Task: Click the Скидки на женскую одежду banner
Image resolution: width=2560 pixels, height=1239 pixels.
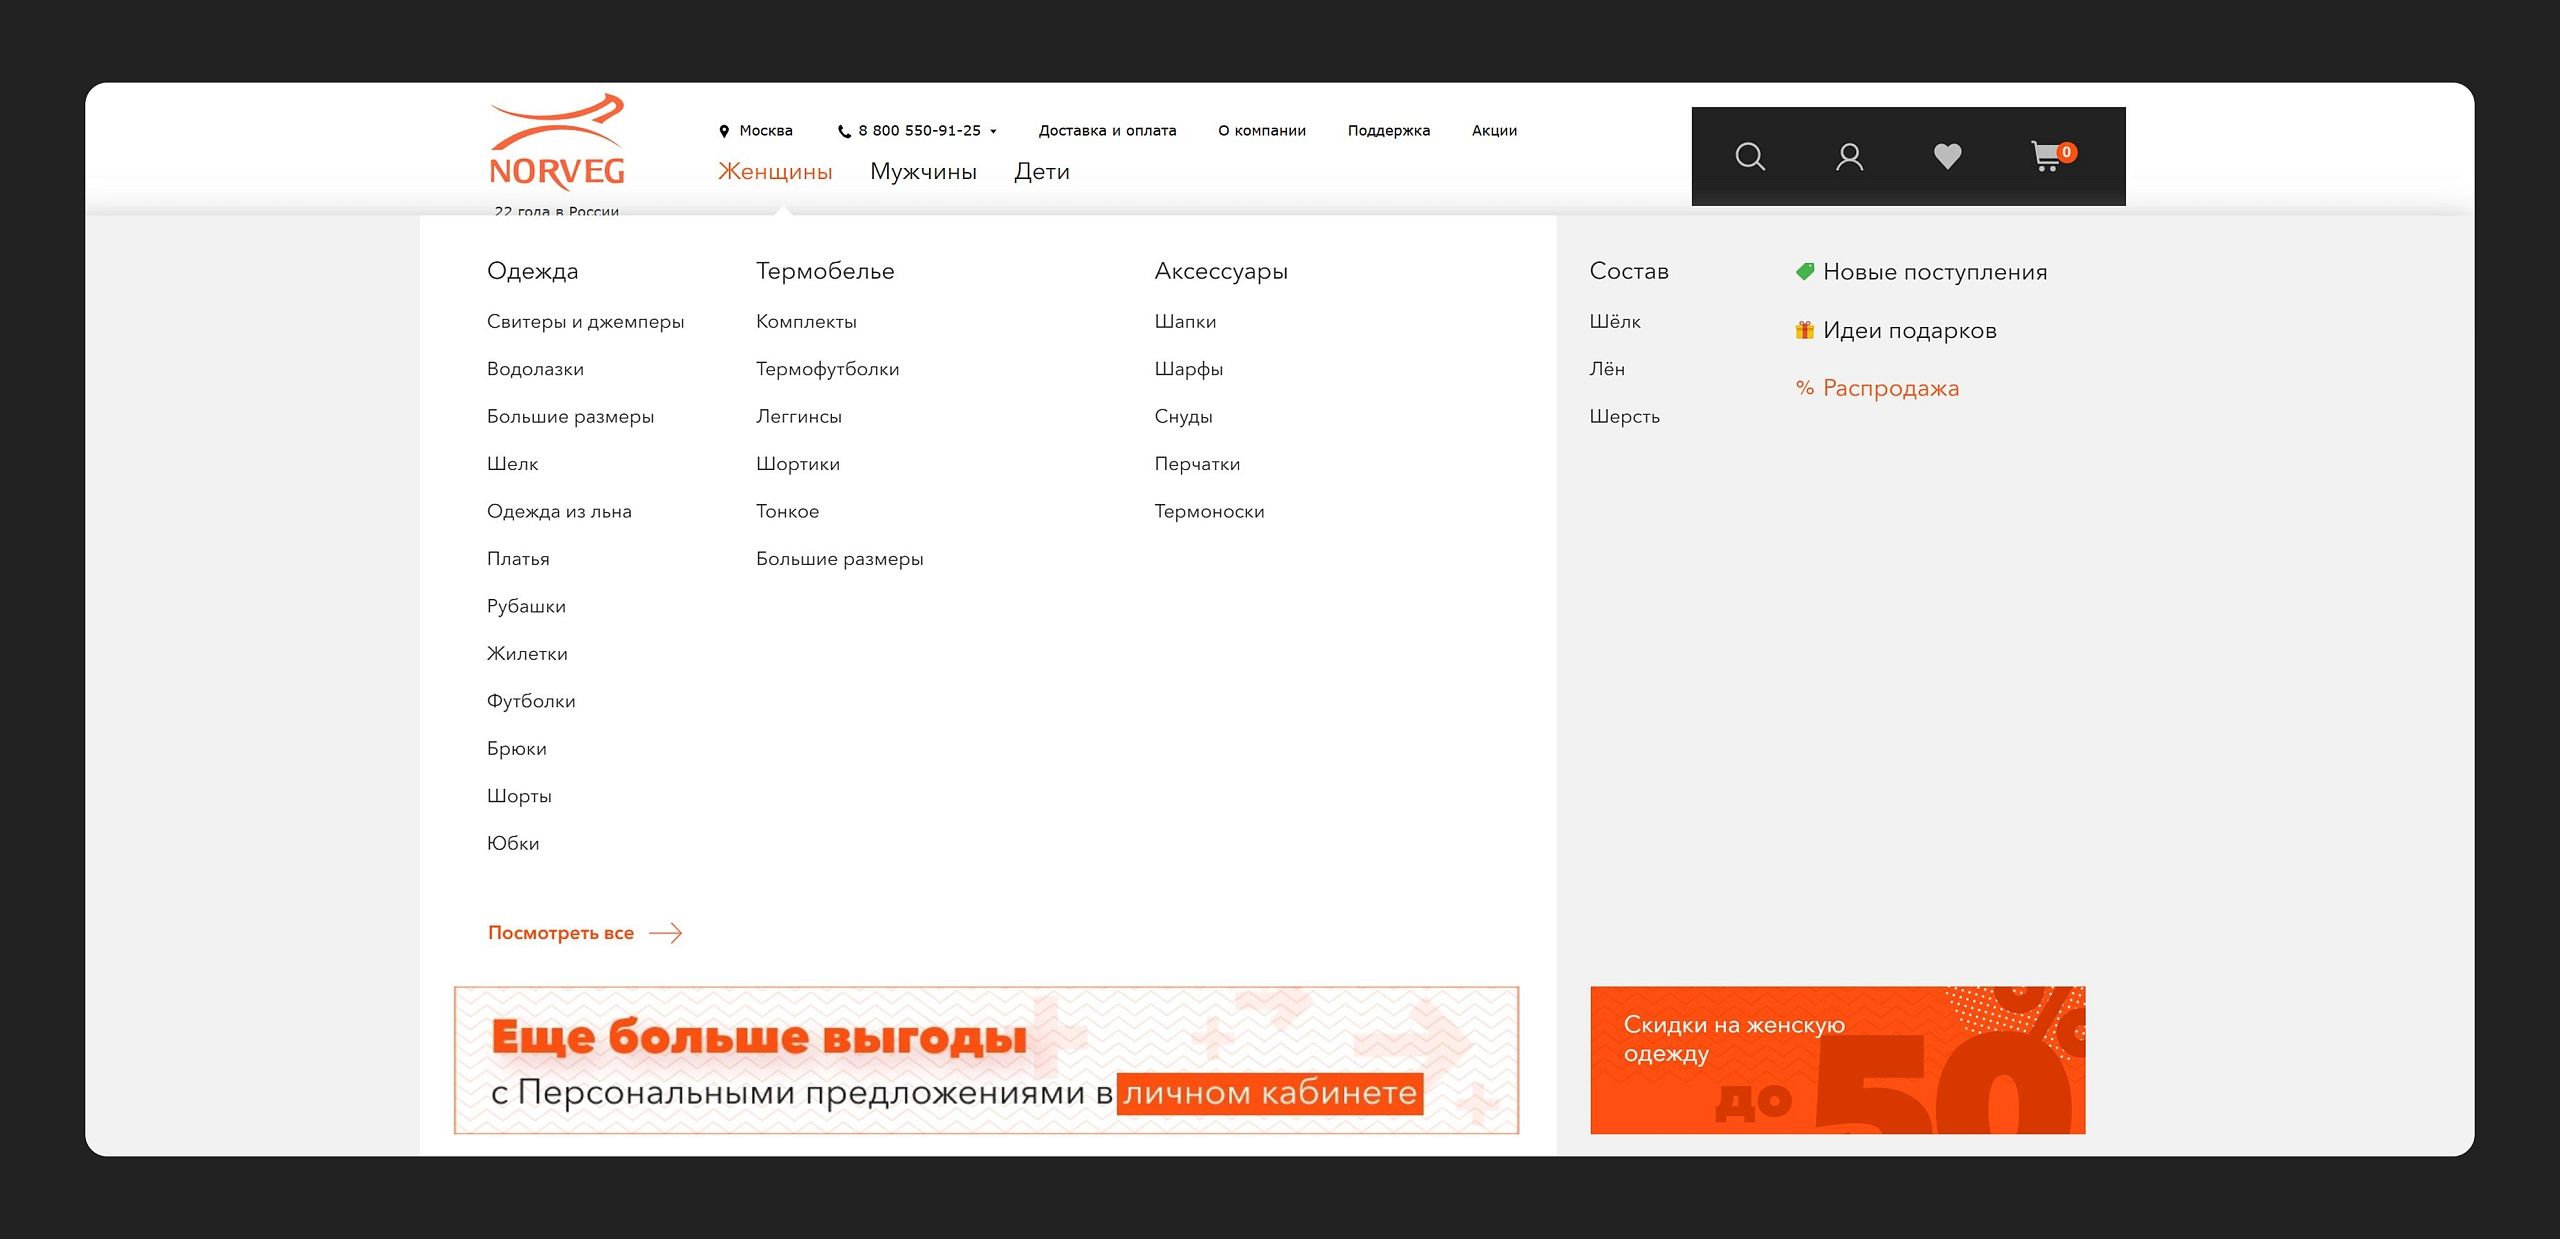Action: 1837,1060
